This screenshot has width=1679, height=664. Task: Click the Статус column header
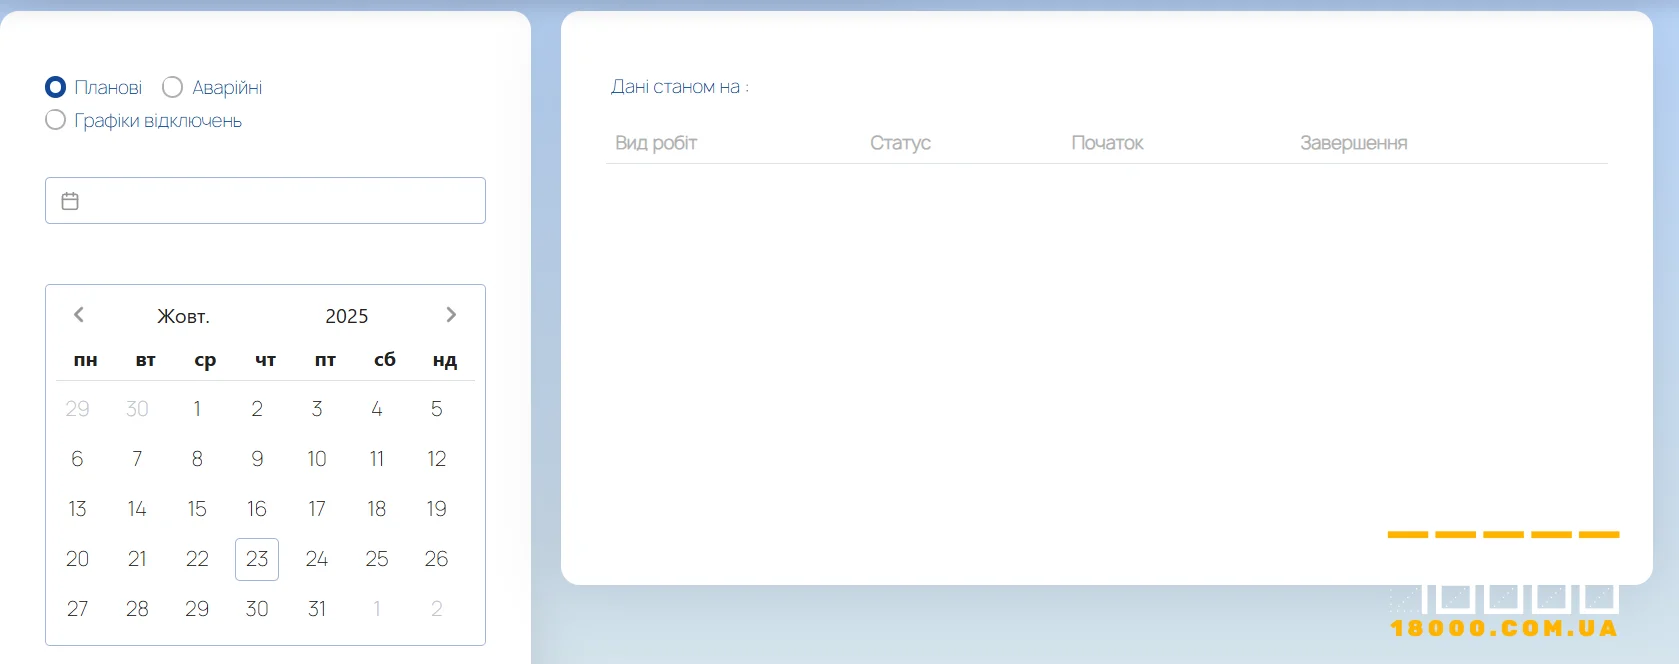point(900,143)
